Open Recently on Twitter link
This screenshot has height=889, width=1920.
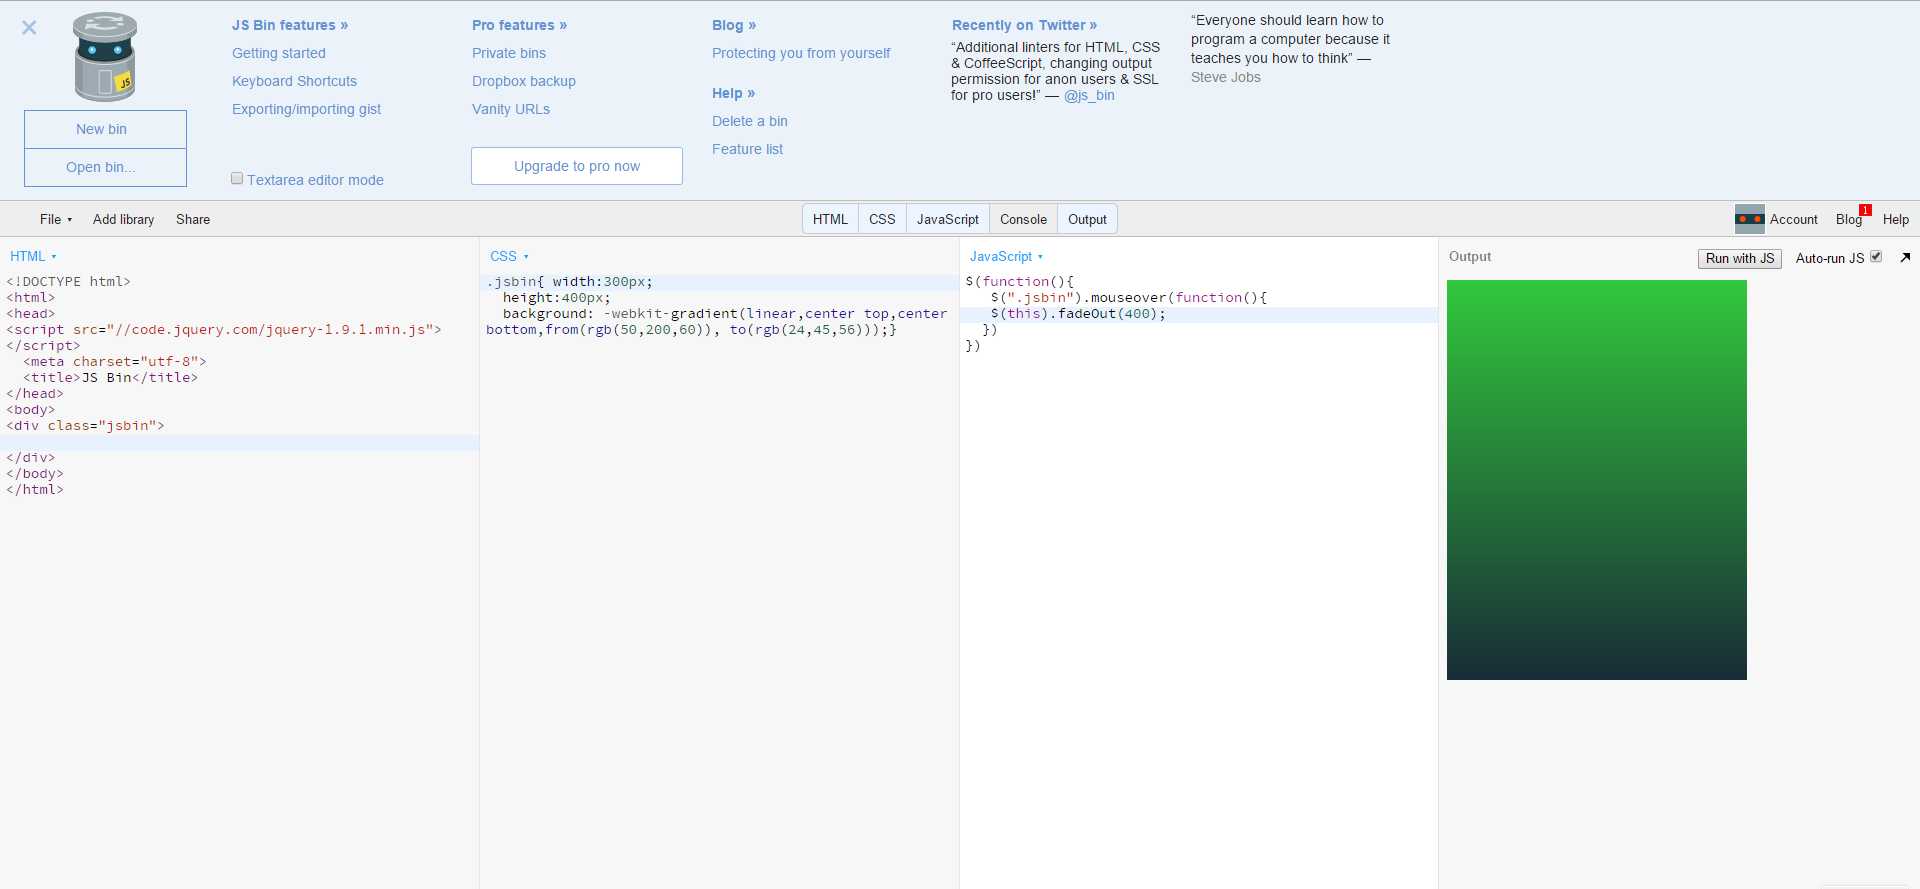1024,25
